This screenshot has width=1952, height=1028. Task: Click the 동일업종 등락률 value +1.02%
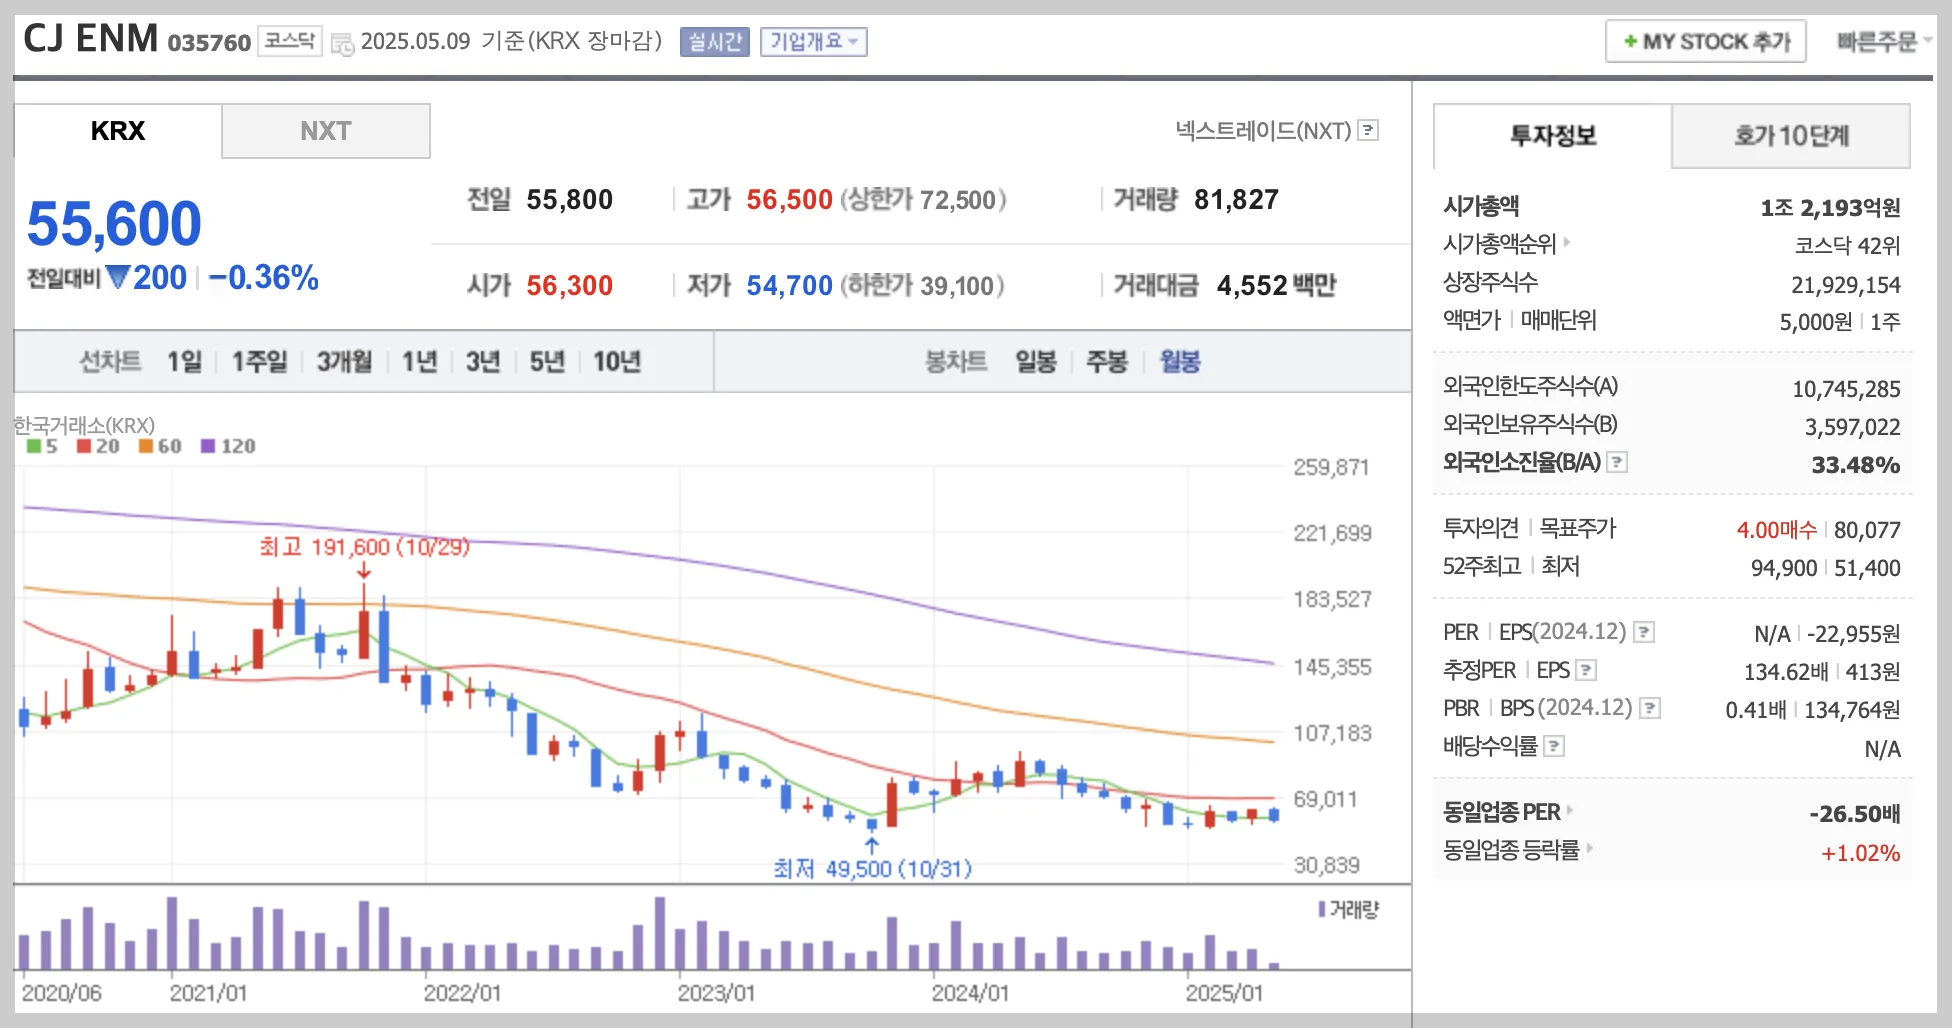pyautogui.click(x=1860, y=853)
